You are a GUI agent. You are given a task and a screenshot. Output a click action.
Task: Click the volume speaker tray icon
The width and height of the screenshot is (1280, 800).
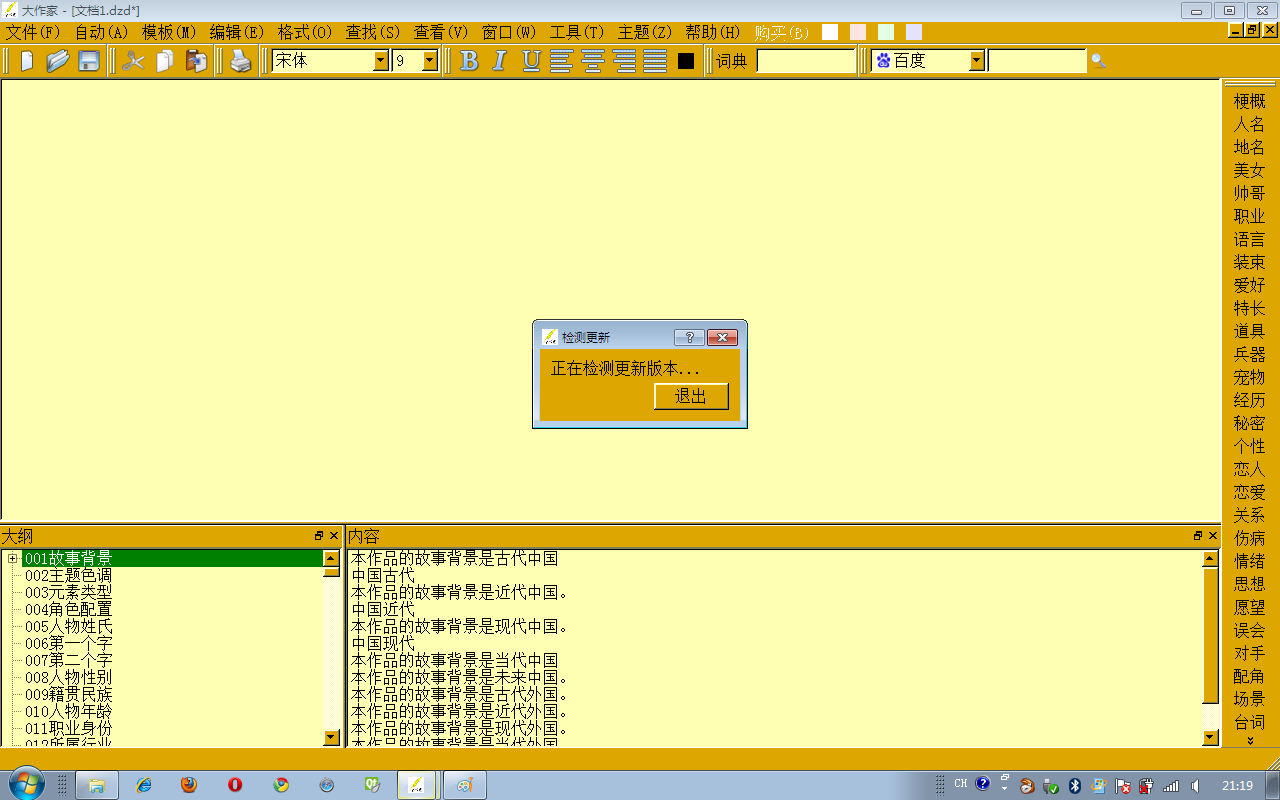[1195, 785]
